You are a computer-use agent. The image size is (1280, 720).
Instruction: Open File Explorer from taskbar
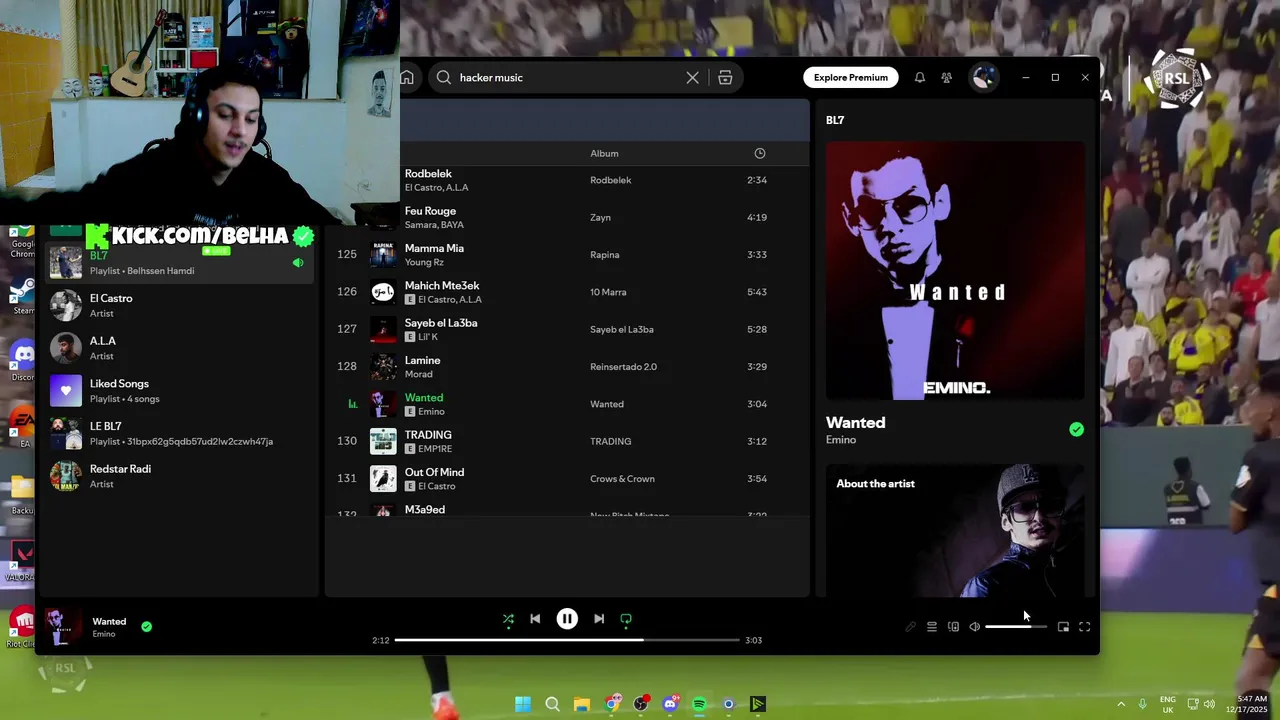(581, 704)
